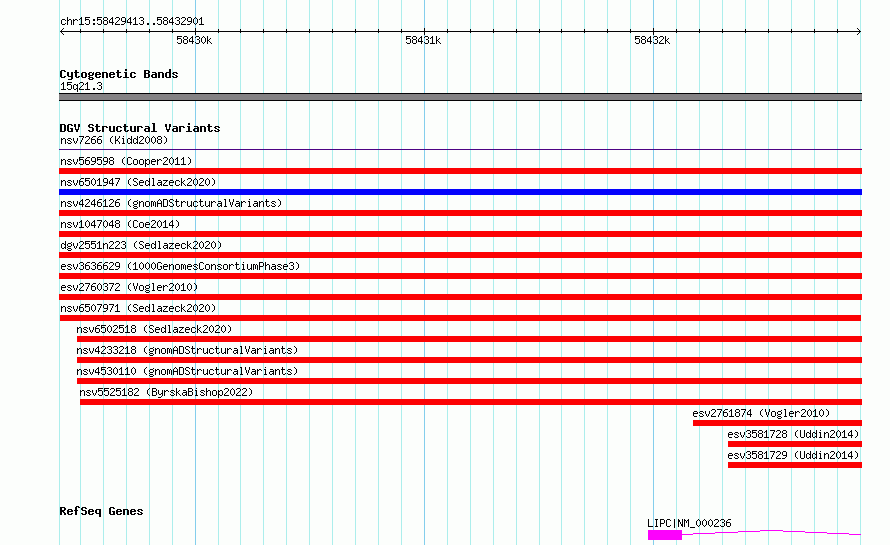Screen dimensions: 890x545
Task: Click red bar for nsv4530110
Action: (469, 381)
